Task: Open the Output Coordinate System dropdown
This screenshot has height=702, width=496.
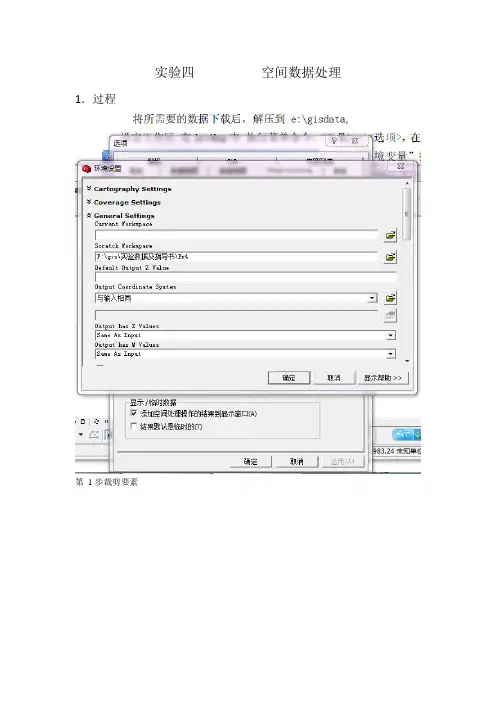Action: tap(372, 298)
